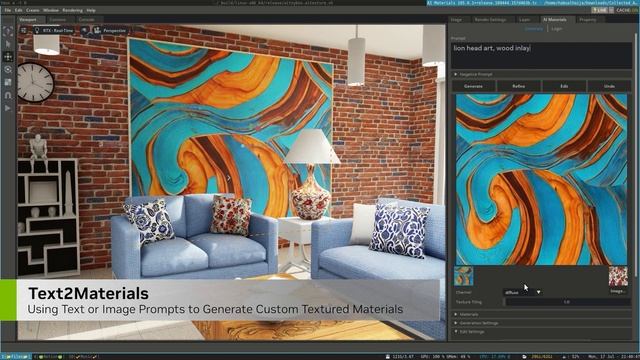
Task: Click the Generate button
Action: tap(473, 86)
